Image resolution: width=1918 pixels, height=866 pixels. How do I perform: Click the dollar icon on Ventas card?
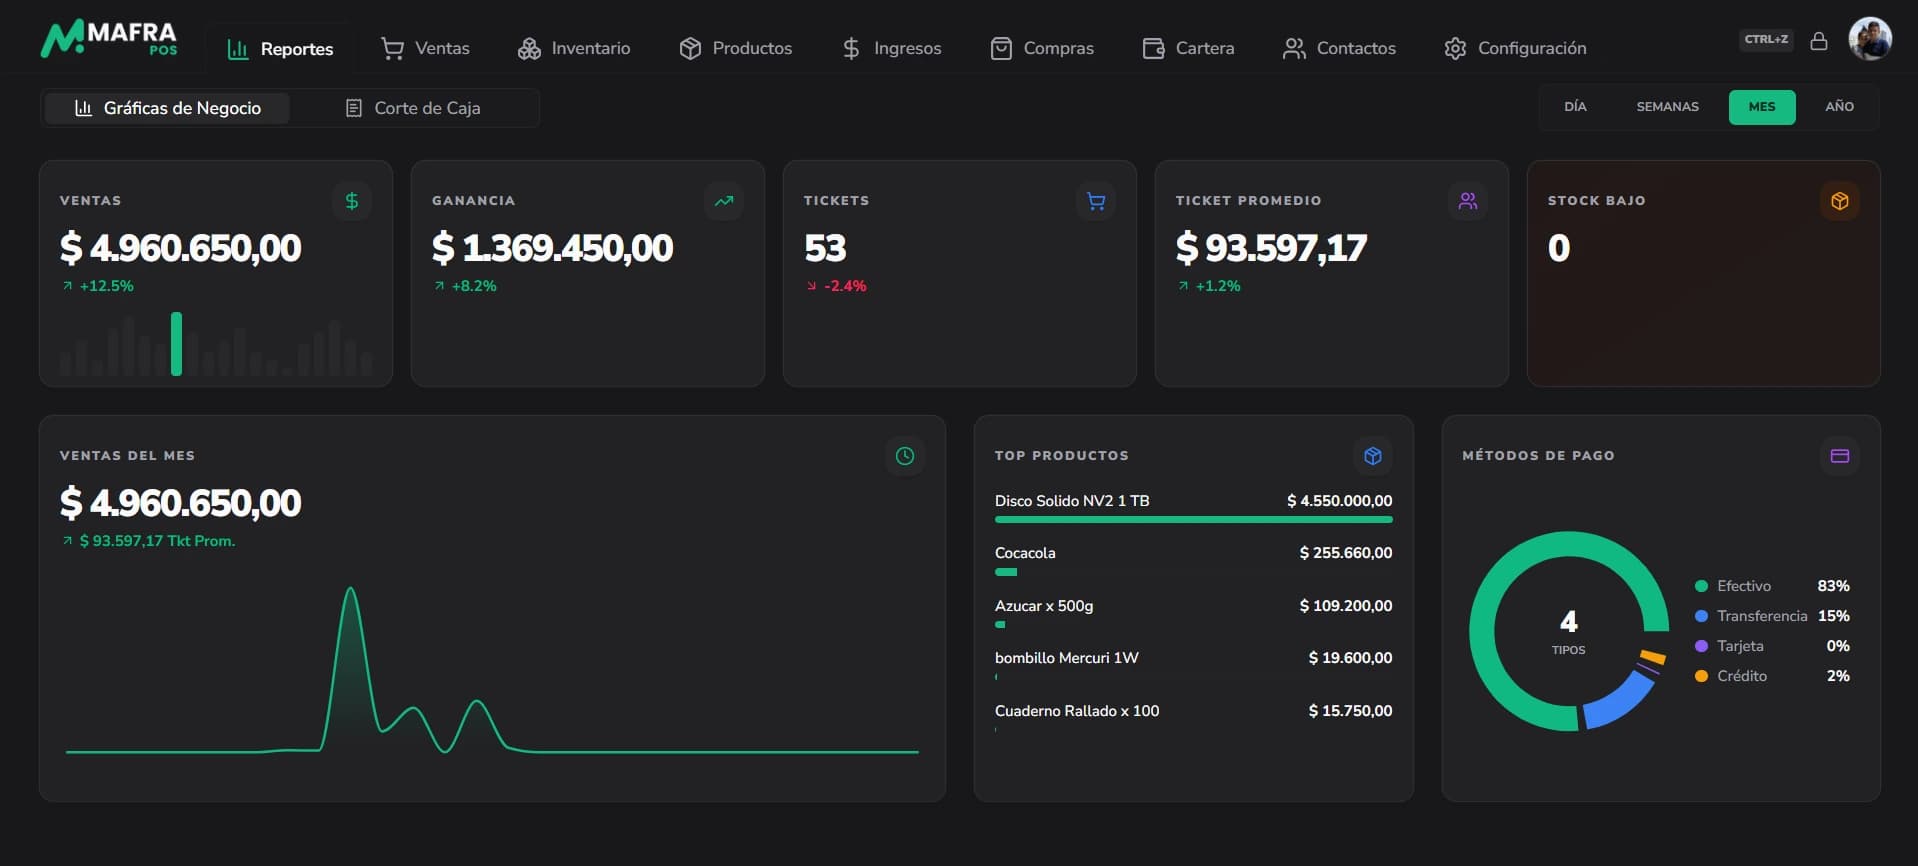pos(352,201)
